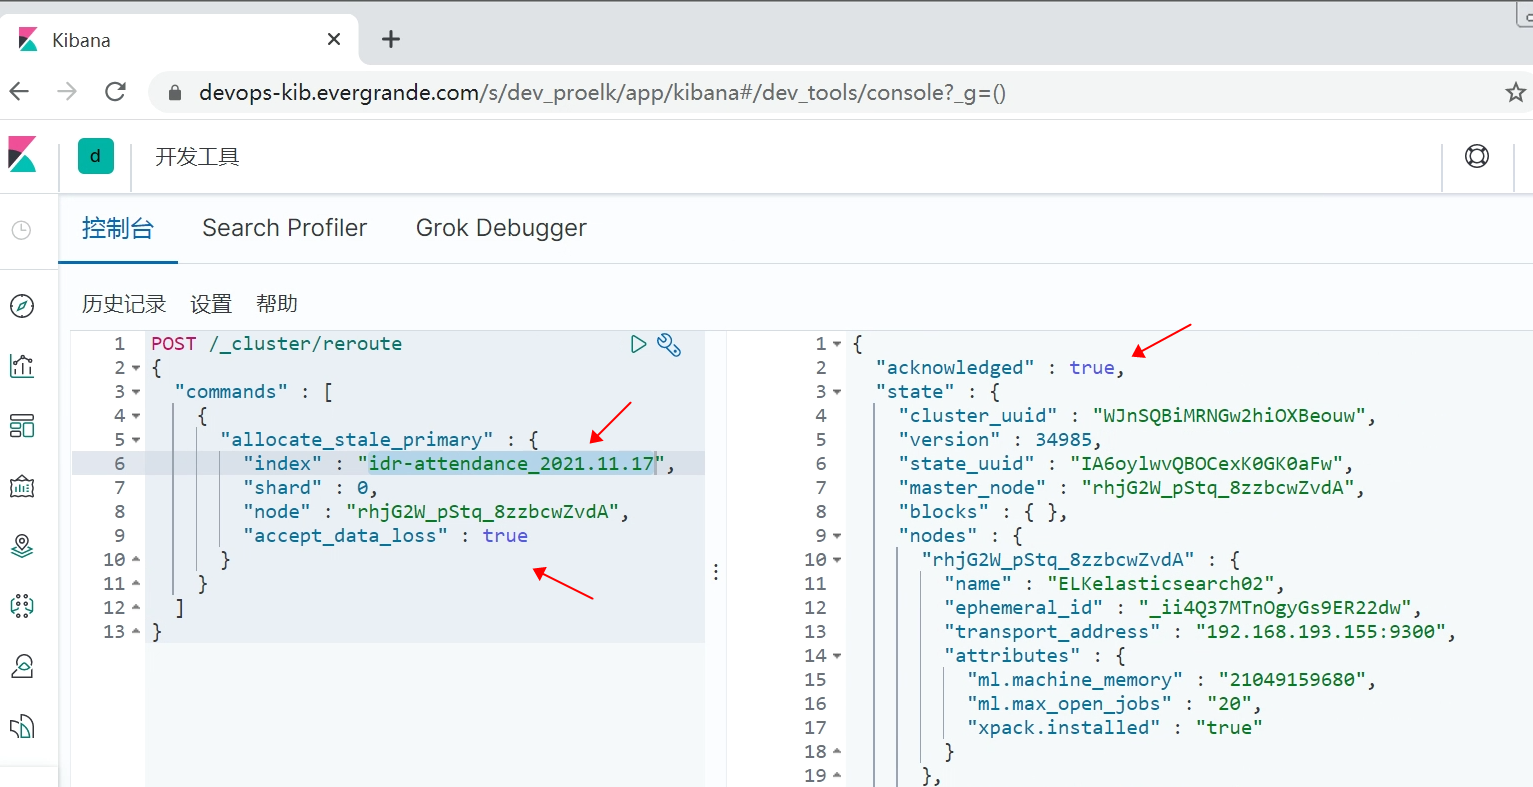Image resolution: width=1533 pixels, height=787 pixels.
Task: Click browser forward arrow
Action: click(67, 92)
